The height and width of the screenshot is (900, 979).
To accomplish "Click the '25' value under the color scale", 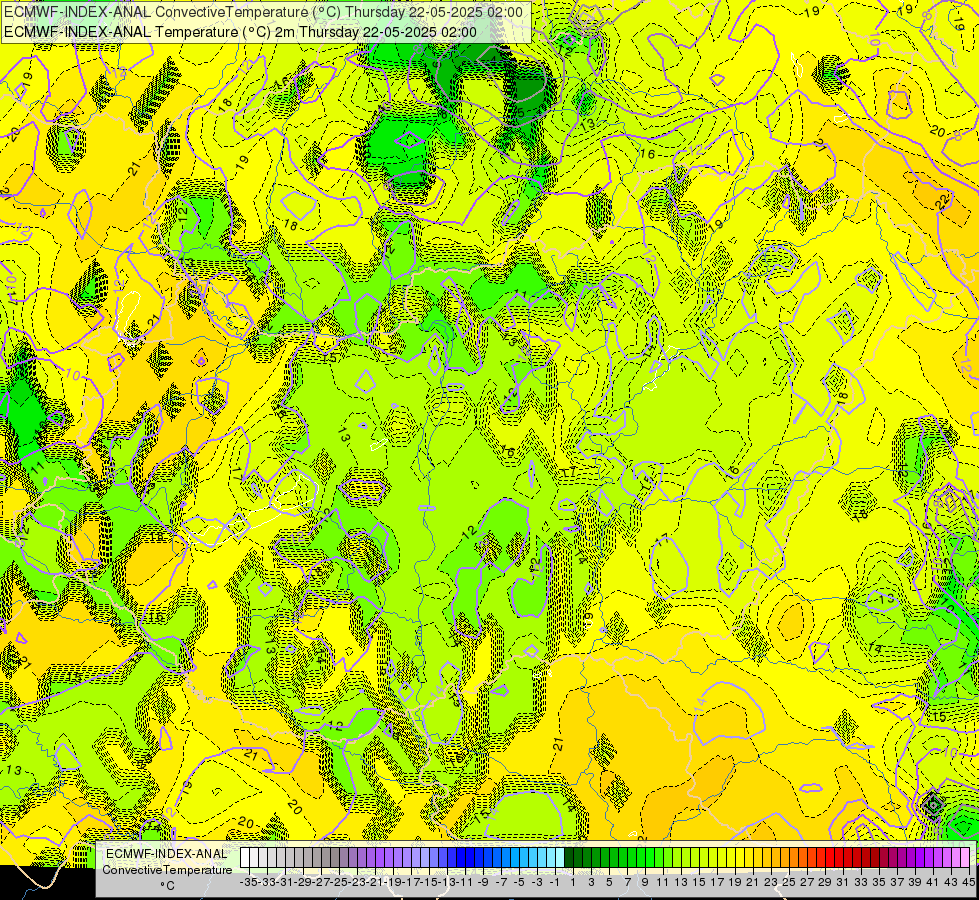I will pyautogui.click(x=789, y=882).
